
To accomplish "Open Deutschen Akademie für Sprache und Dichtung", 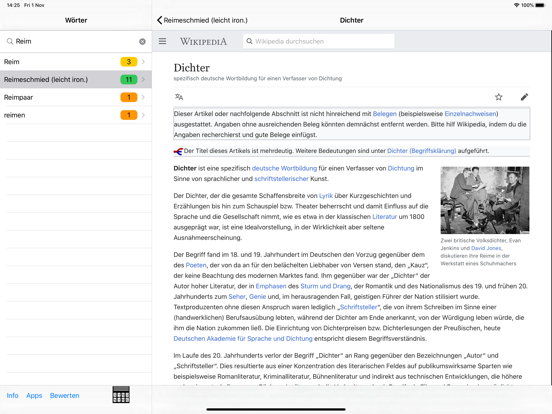I will coord(243,339).
